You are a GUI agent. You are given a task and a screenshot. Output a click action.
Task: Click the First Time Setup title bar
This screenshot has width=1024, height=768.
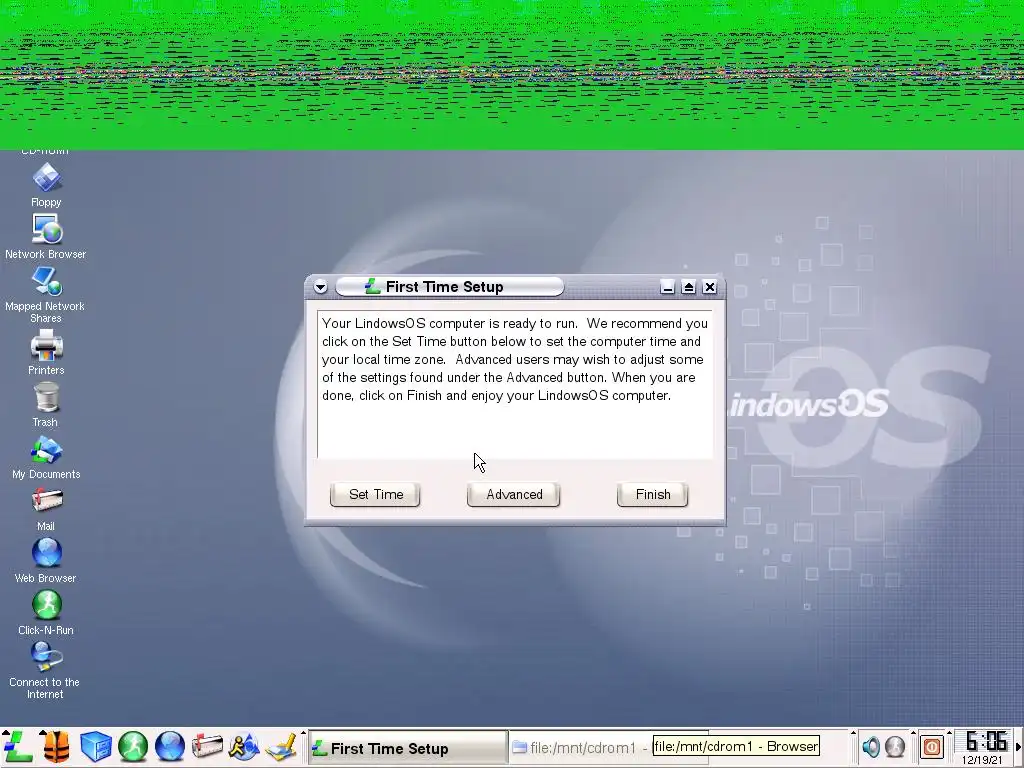click(449, 287)
